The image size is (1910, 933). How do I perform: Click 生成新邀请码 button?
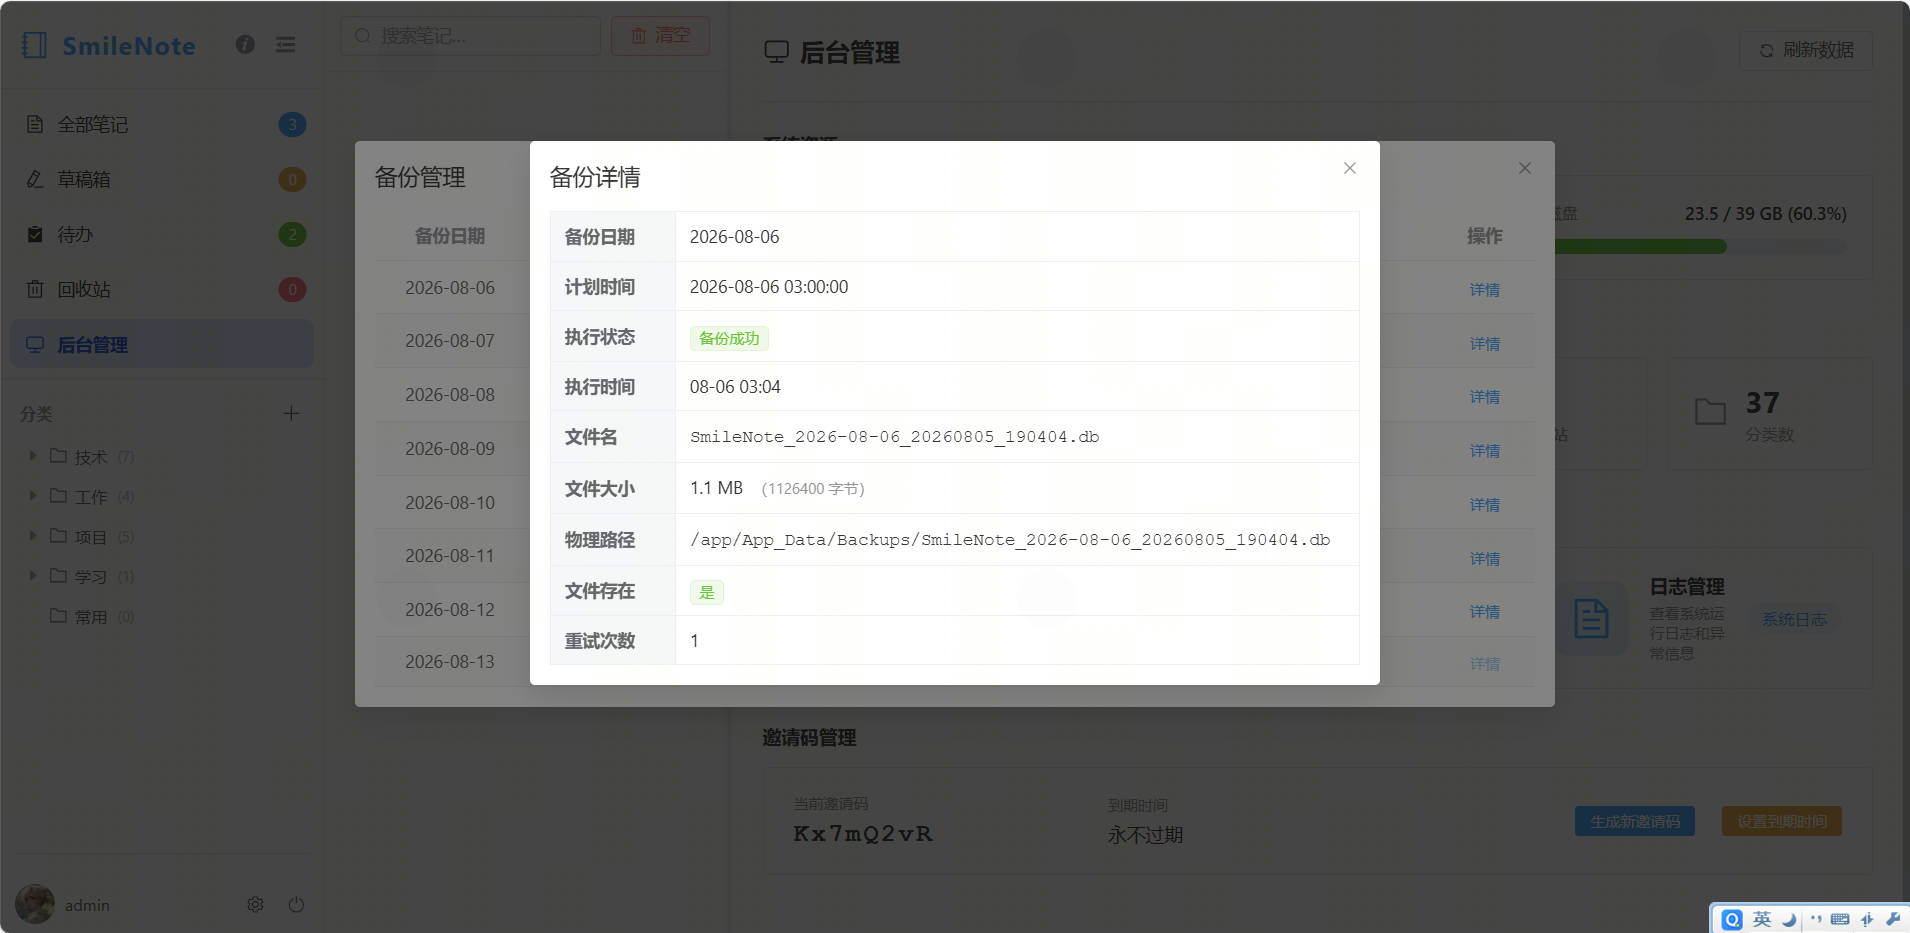tap(1635, 821)
